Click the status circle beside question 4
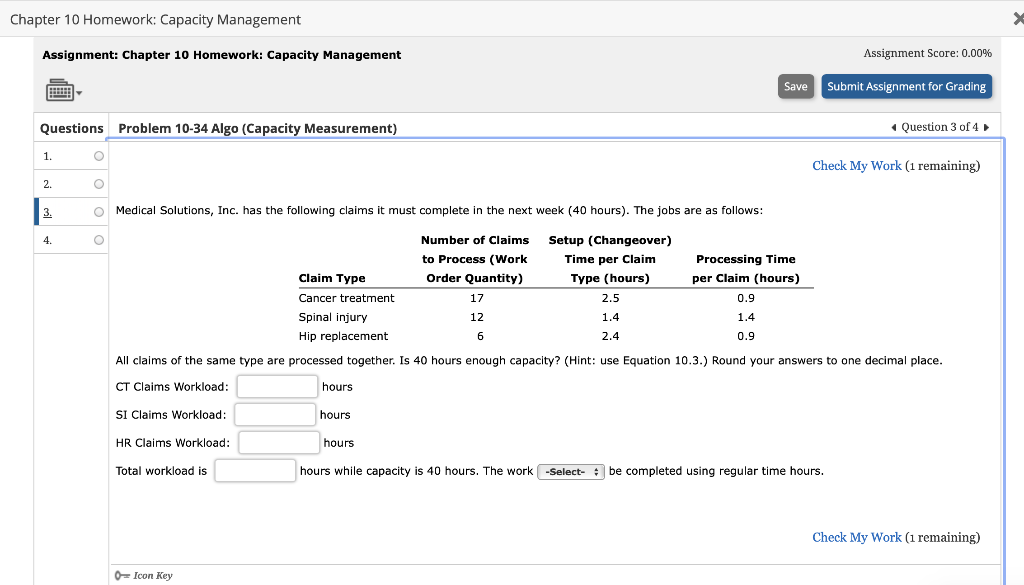The height and width of the screenshot is (585, 1024). 97,239
